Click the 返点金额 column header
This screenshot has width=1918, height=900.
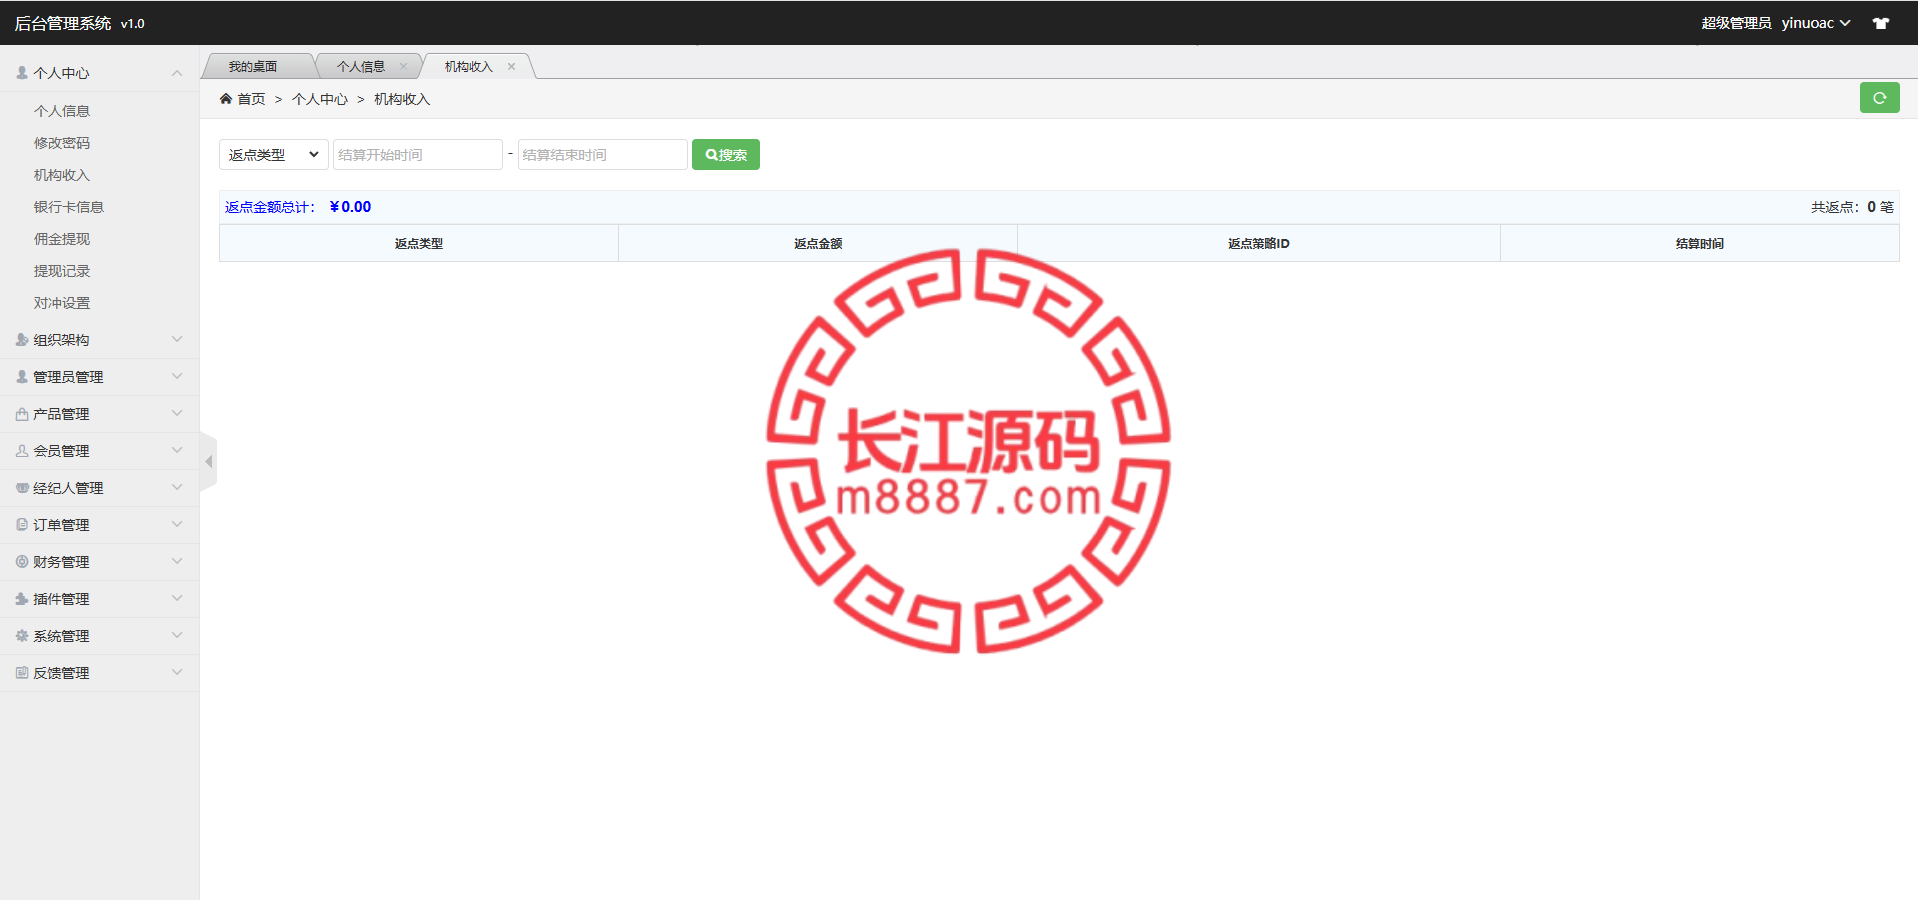[x=818, y=243]
